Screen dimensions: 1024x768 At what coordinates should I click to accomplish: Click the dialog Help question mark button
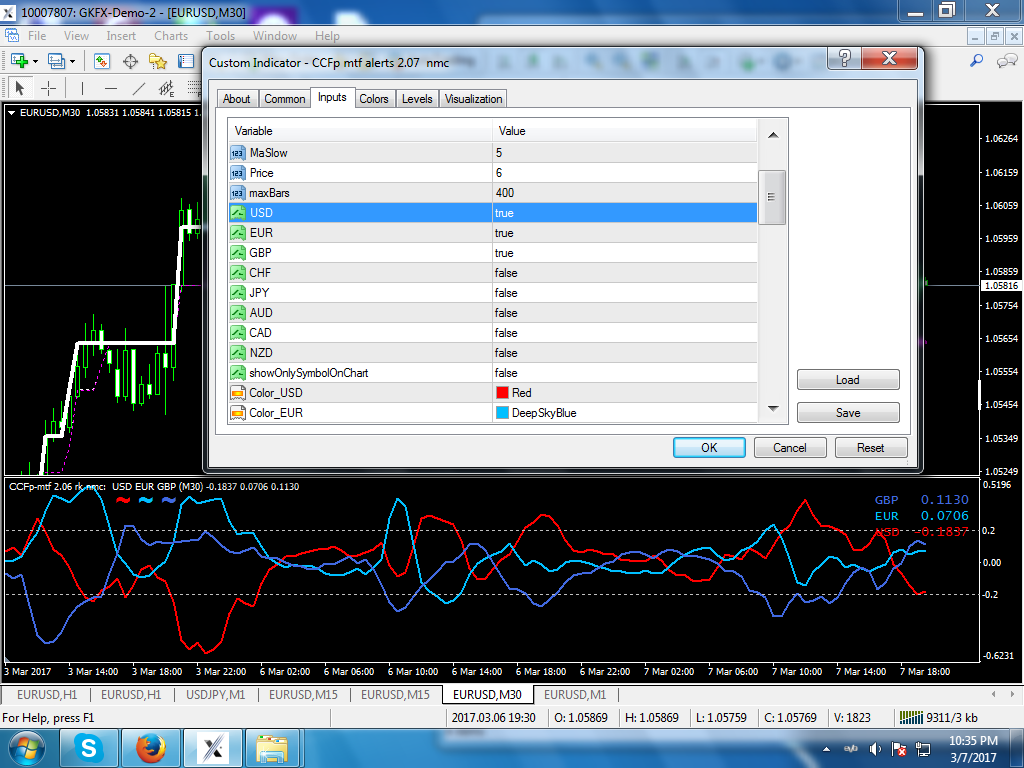(844, 58)
